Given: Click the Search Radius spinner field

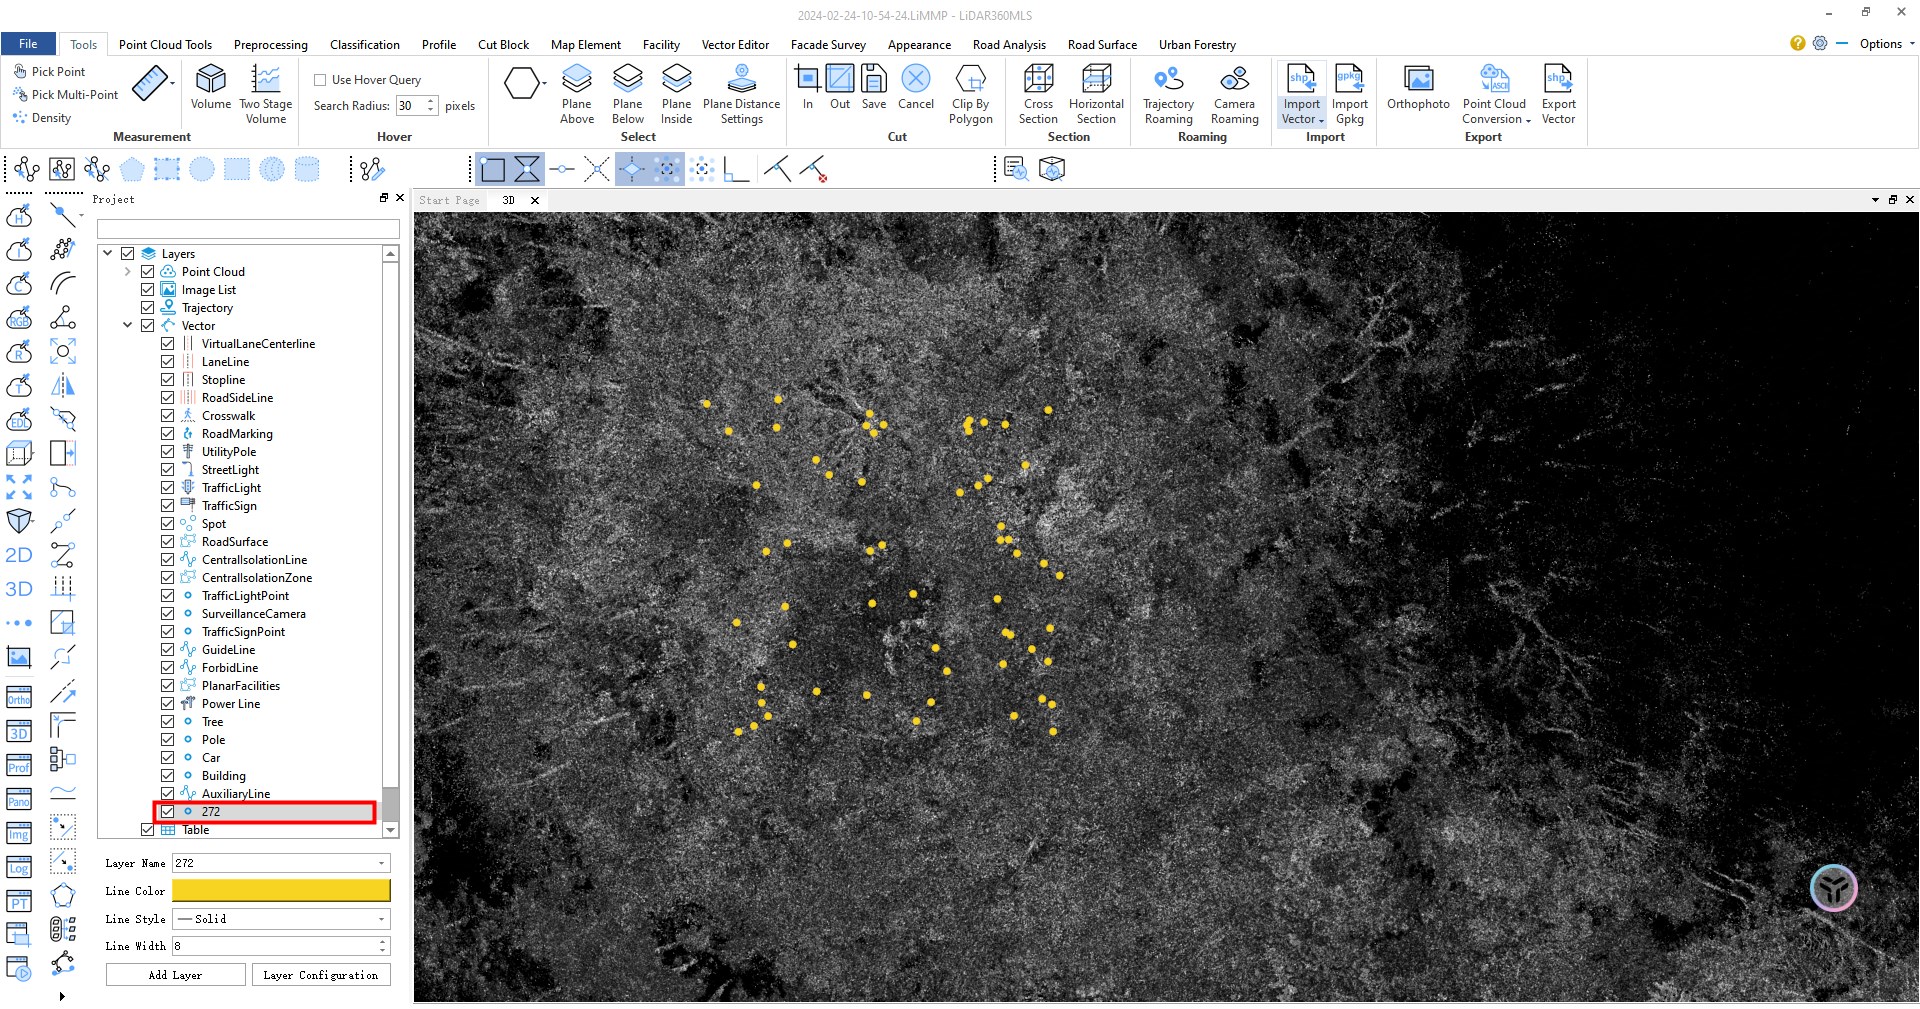Looking at the screenshot, I should click(417, 106).
